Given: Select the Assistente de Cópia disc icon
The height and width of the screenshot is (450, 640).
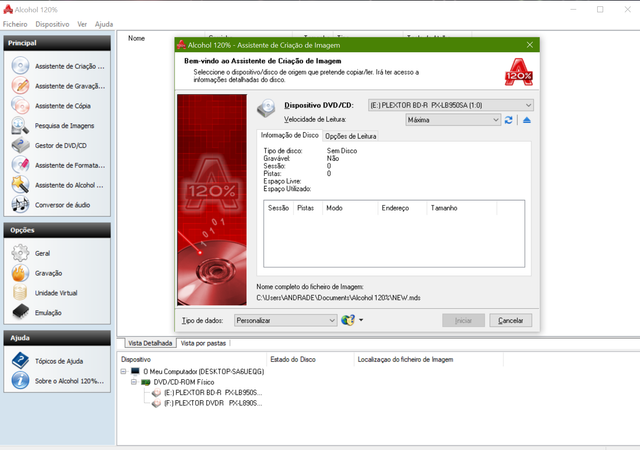Looking at the screenshot, I should point(20,105).
